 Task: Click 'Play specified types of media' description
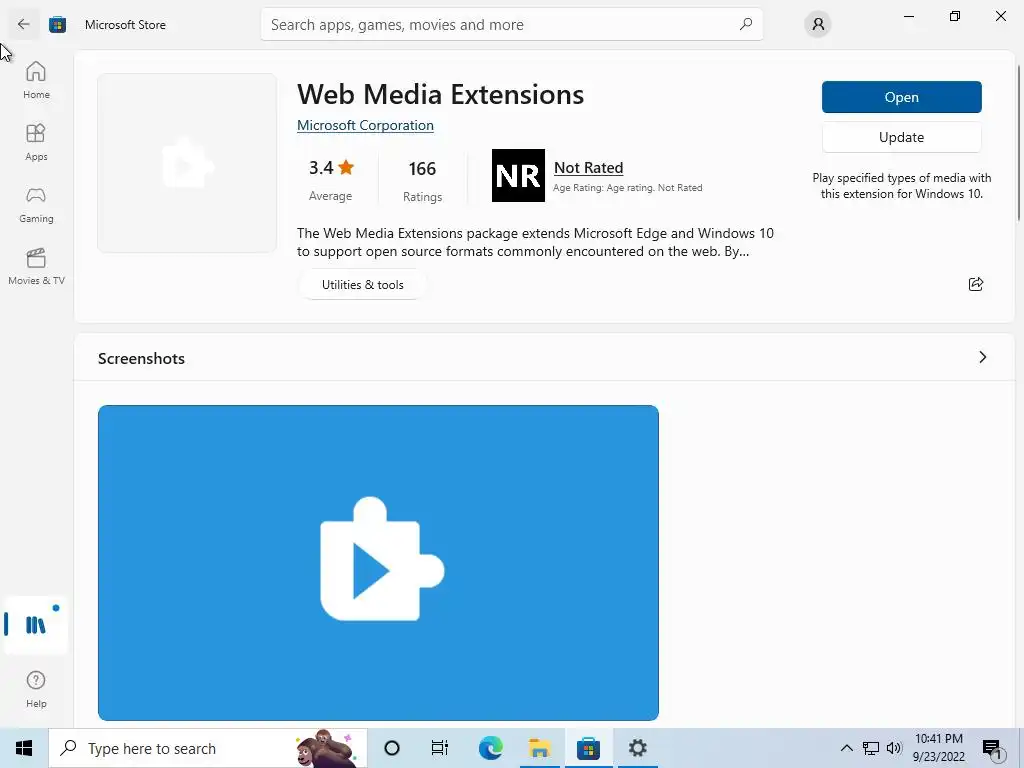tap(901, 186)
